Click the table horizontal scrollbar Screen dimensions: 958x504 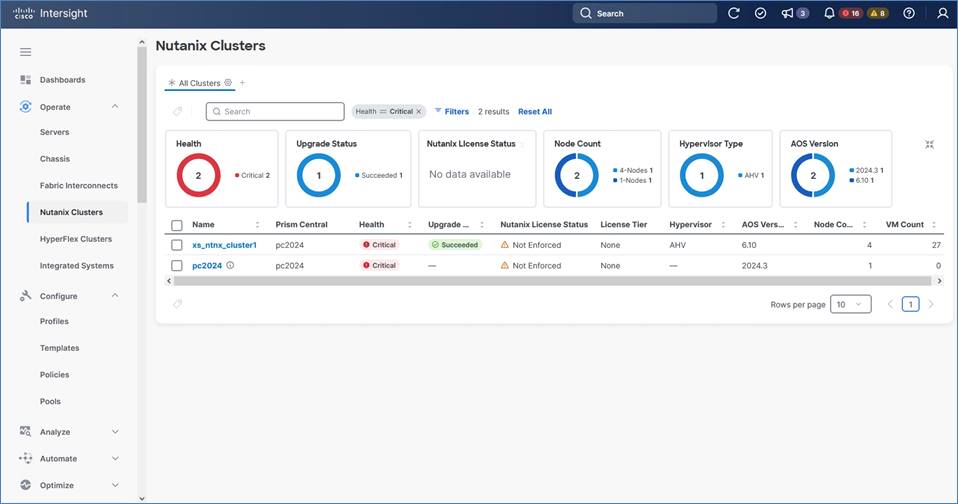554,281
